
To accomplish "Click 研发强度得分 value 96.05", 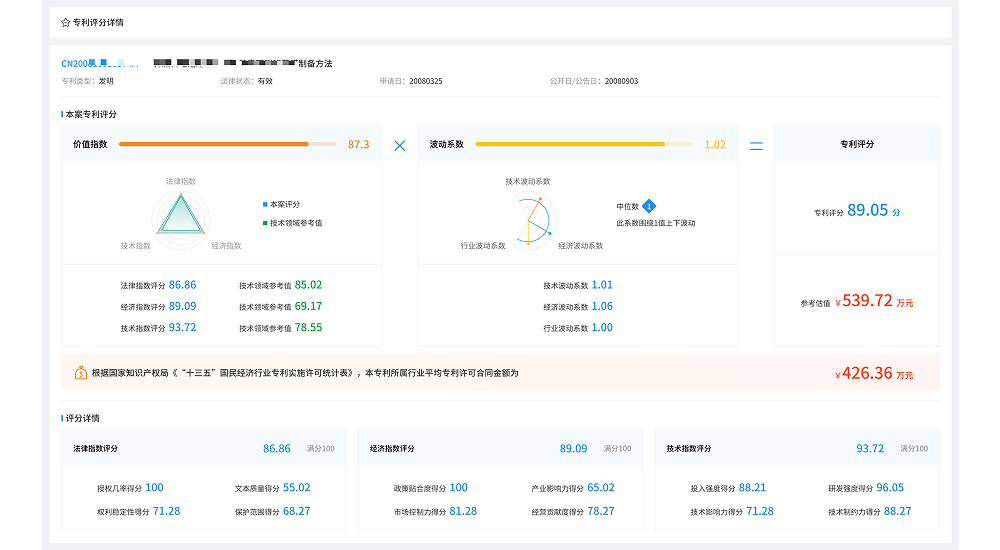I will [x=890, y=488].
